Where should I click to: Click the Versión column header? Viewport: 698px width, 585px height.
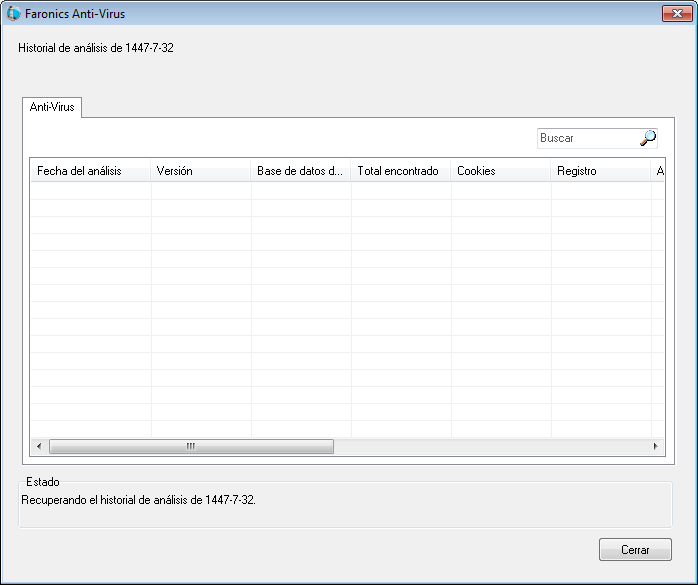point(200,171)
